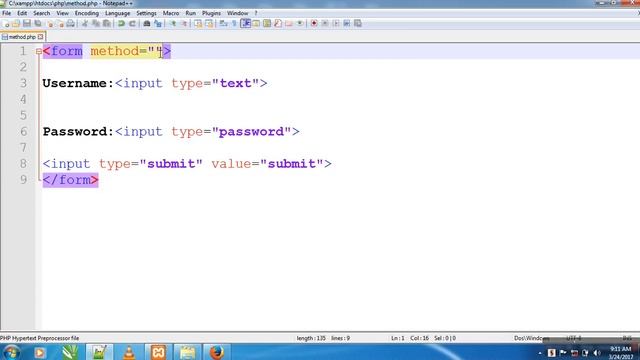Click the closing </form> tag
This screenshot has height=360, width=640.
(x=71, y=180)
